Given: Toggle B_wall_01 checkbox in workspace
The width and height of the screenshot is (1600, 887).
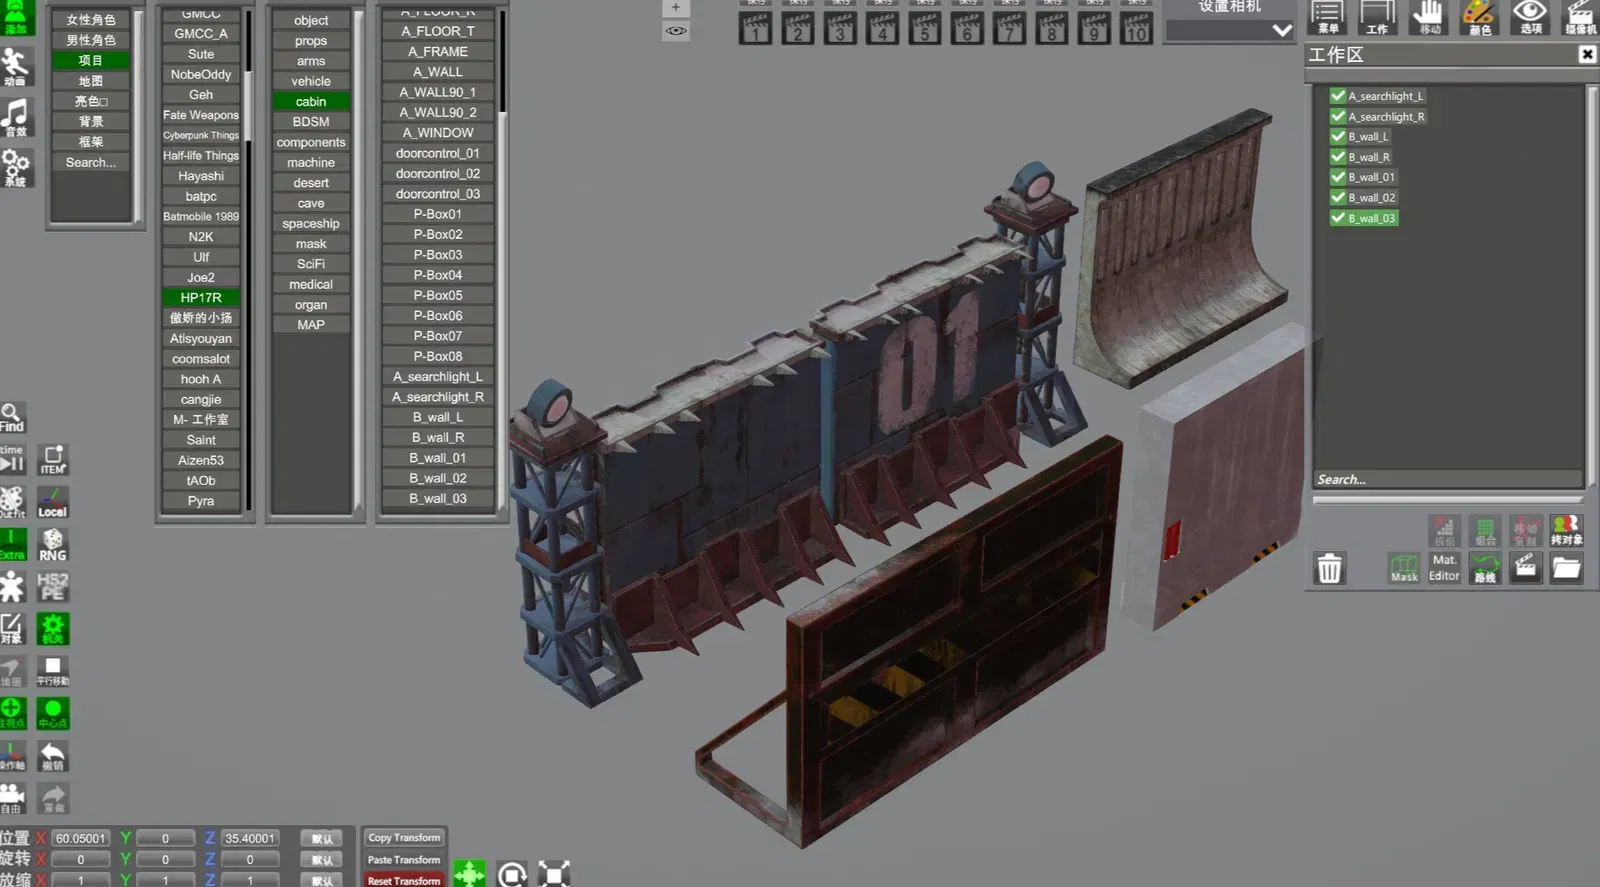Looking at the screenshot, I should point(1337,177).
